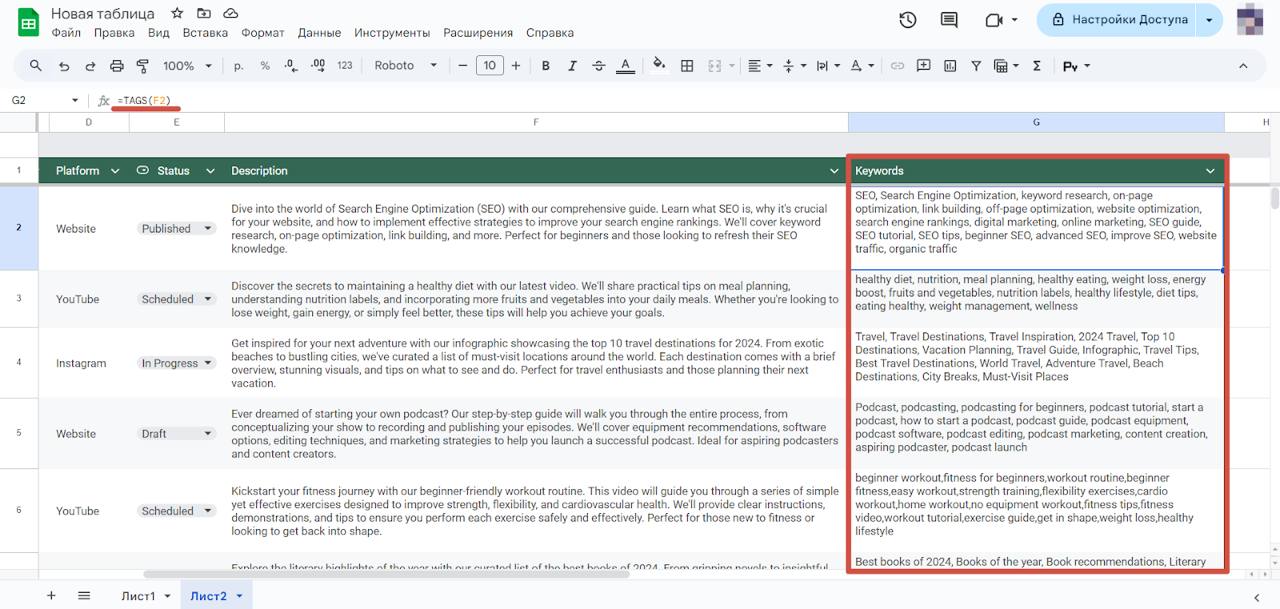This screenshot has height=609, width=1280.
Task: Open the borders tool
Action: pyautogui.click(x=687, y=66)
